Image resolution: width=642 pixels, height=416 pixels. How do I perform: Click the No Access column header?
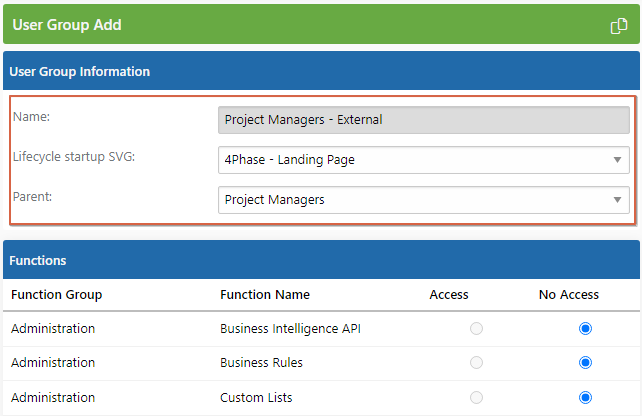(x=569, y=295)
